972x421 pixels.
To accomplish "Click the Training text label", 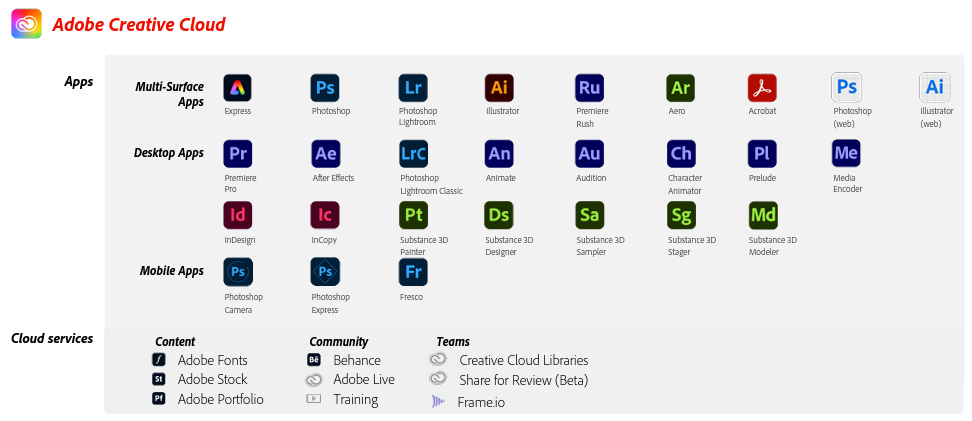I will point(356,399).
